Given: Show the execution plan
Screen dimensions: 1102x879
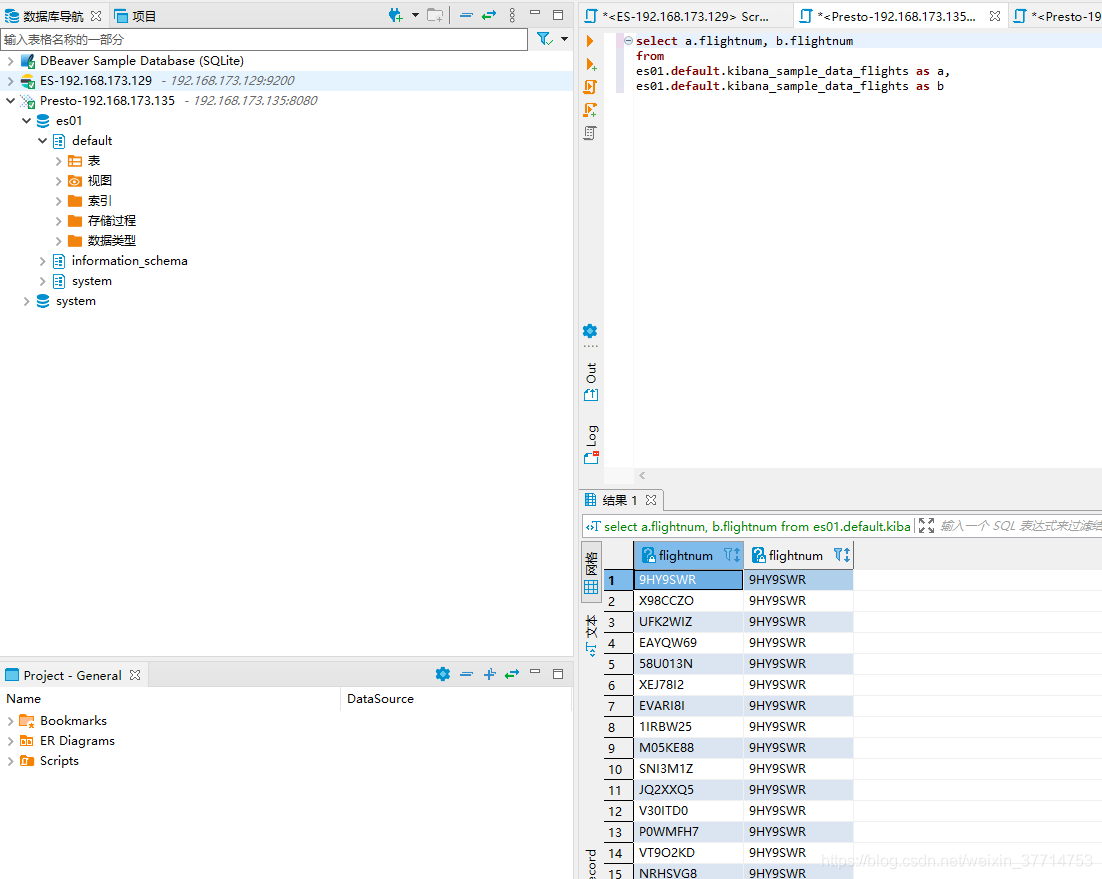Looking at the screenshot, I should [590, 132].
